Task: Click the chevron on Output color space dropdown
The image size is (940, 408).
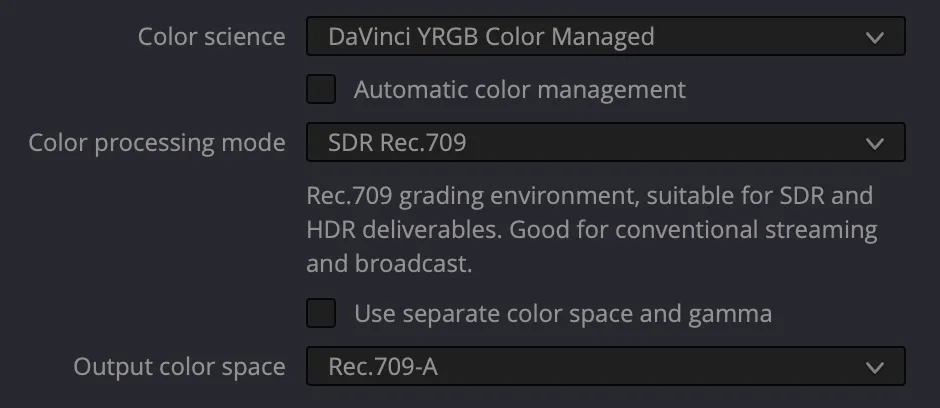Action: tap(875, 367)
